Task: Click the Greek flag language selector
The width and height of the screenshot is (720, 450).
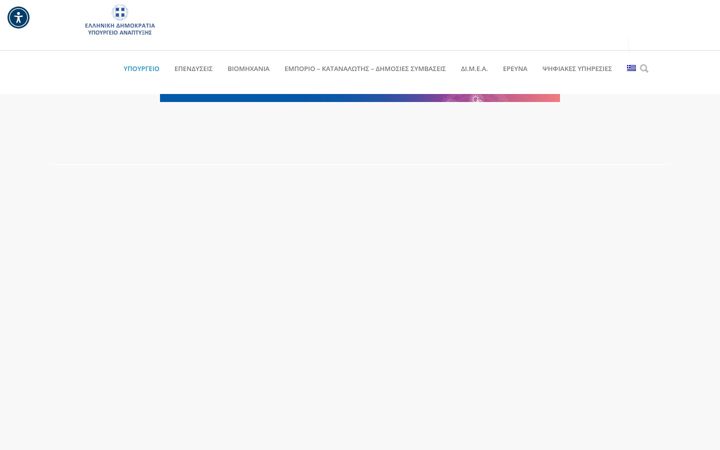Action: [631, 68]
